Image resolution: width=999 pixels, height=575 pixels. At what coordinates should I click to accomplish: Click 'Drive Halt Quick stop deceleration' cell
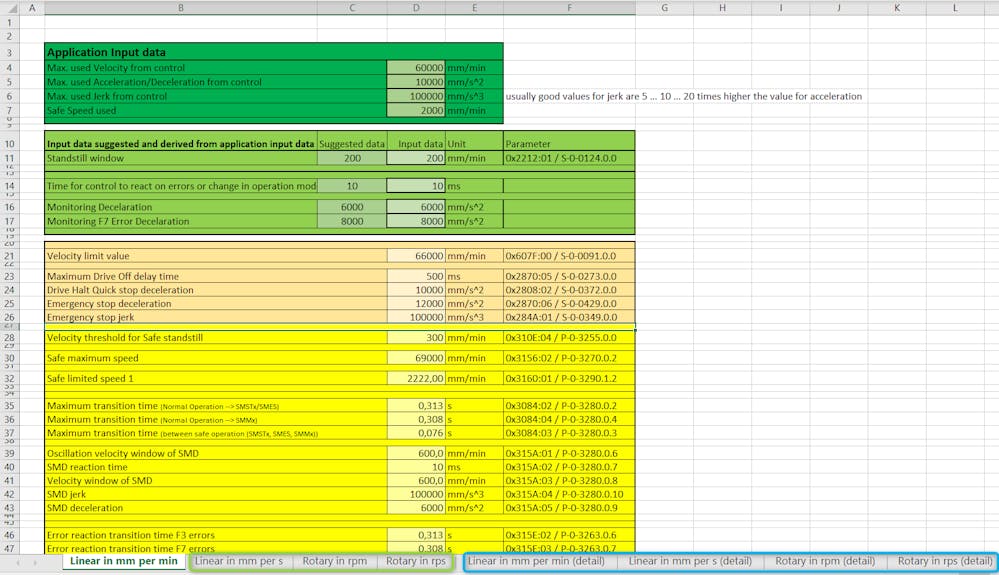coord(216,290)
